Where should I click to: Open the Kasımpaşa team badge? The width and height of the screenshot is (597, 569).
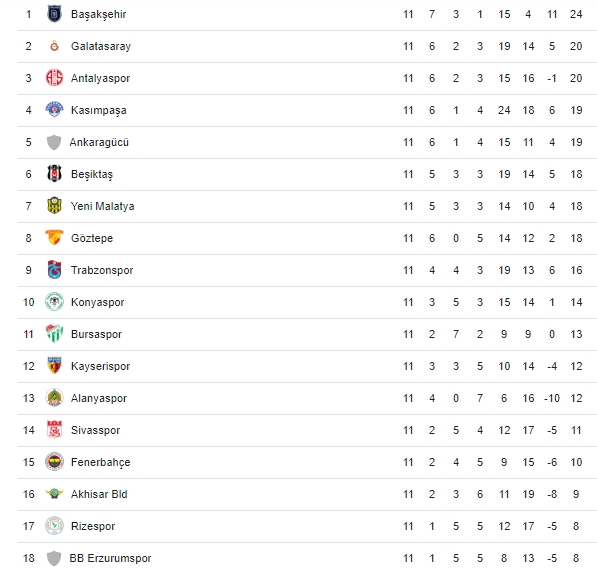[54, 110]
